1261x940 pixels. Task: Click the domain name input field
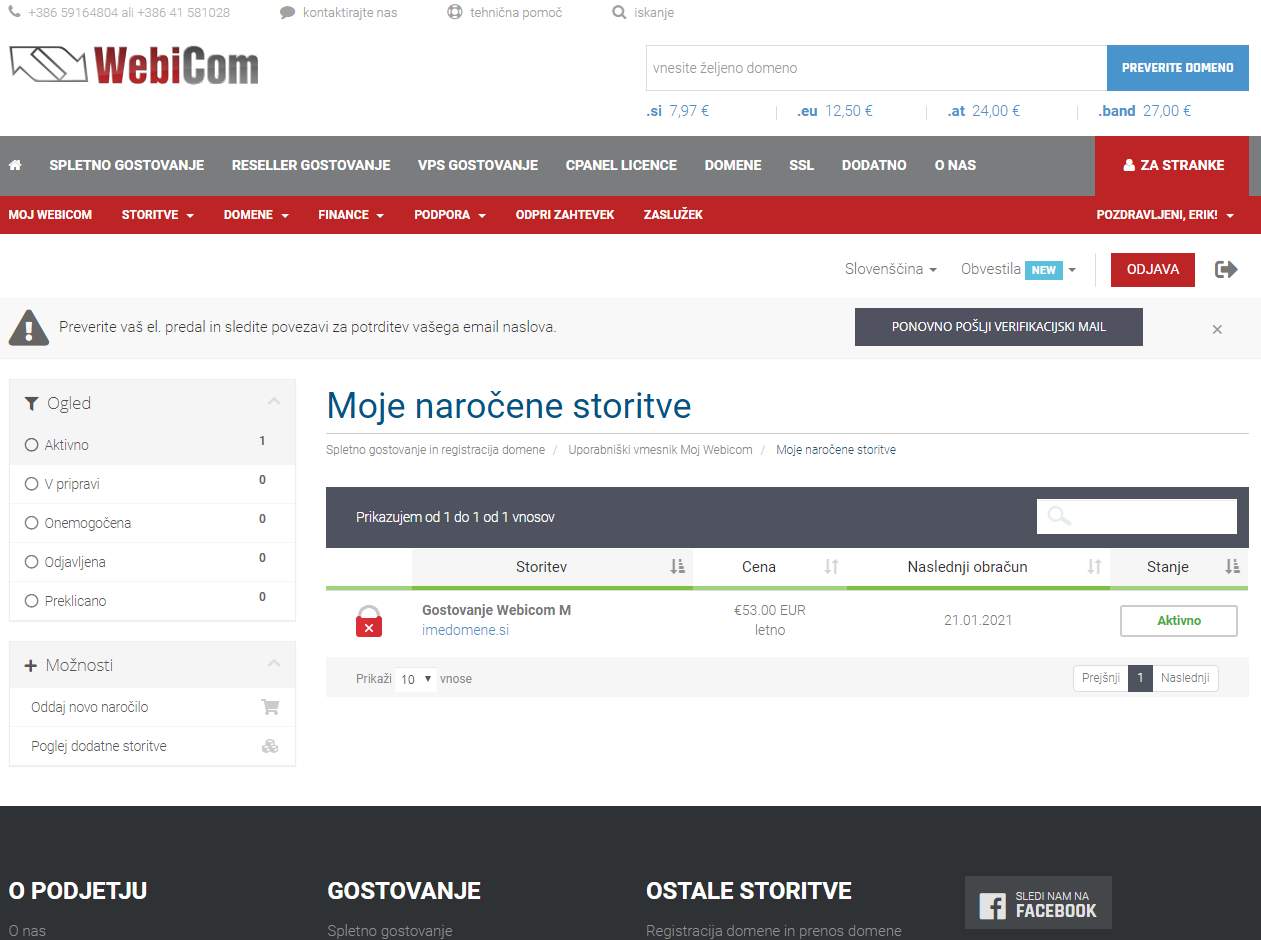coord(876,68)
